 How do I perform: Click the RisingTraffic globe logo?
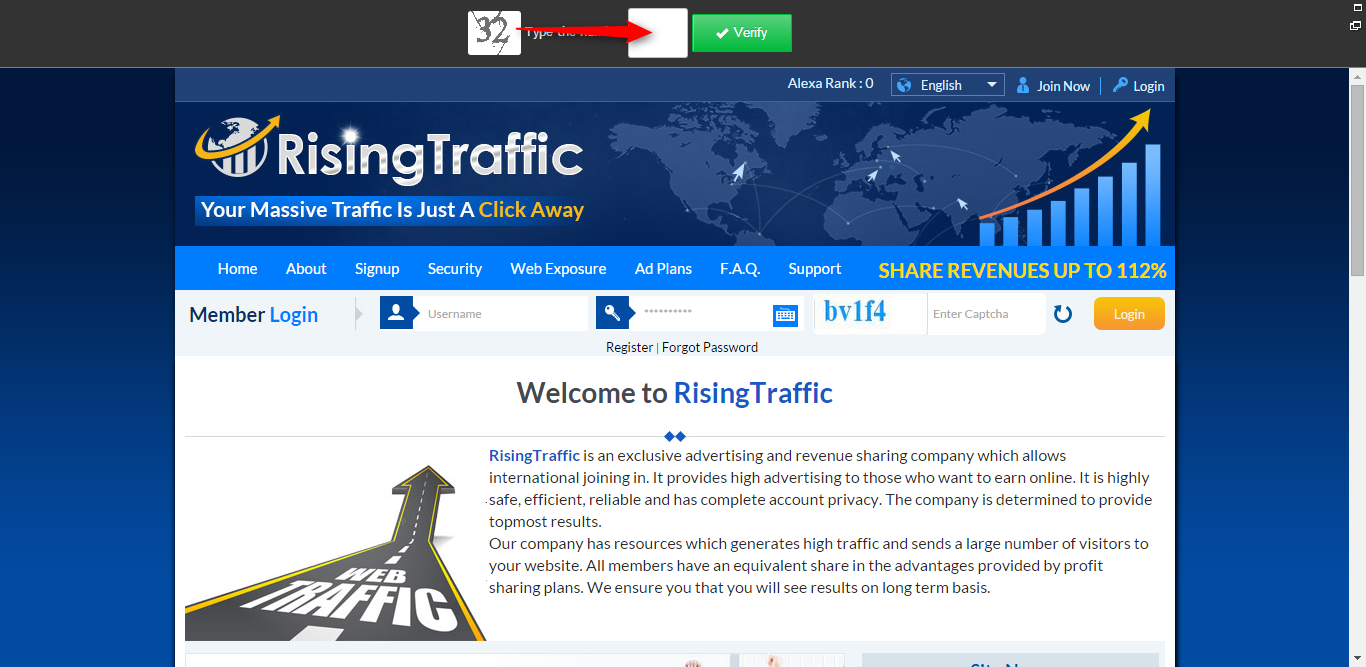237,147
